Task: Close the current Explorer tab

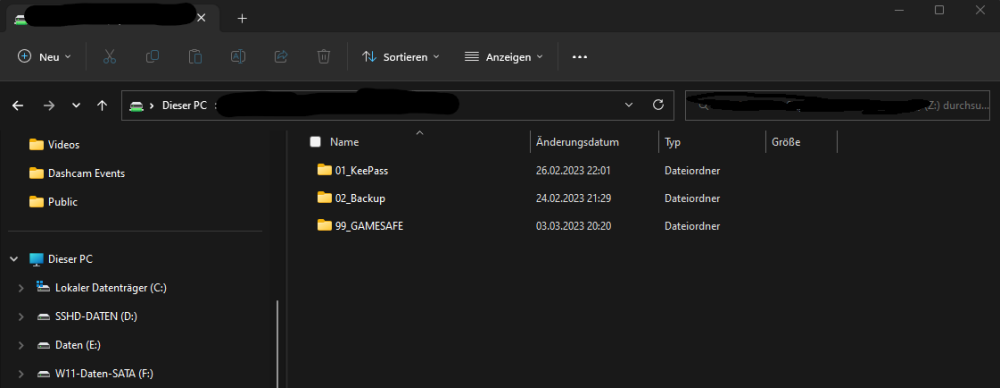Action: point(202,18)
